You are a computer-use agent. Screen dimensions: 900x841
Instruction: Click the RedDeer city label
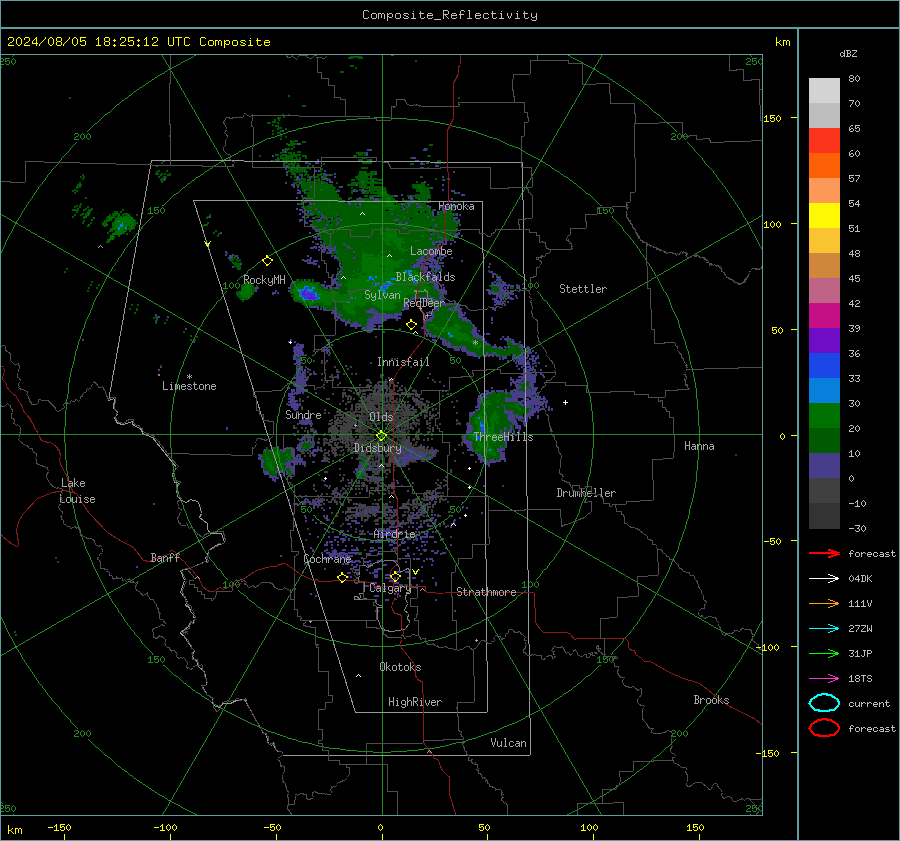424,303
